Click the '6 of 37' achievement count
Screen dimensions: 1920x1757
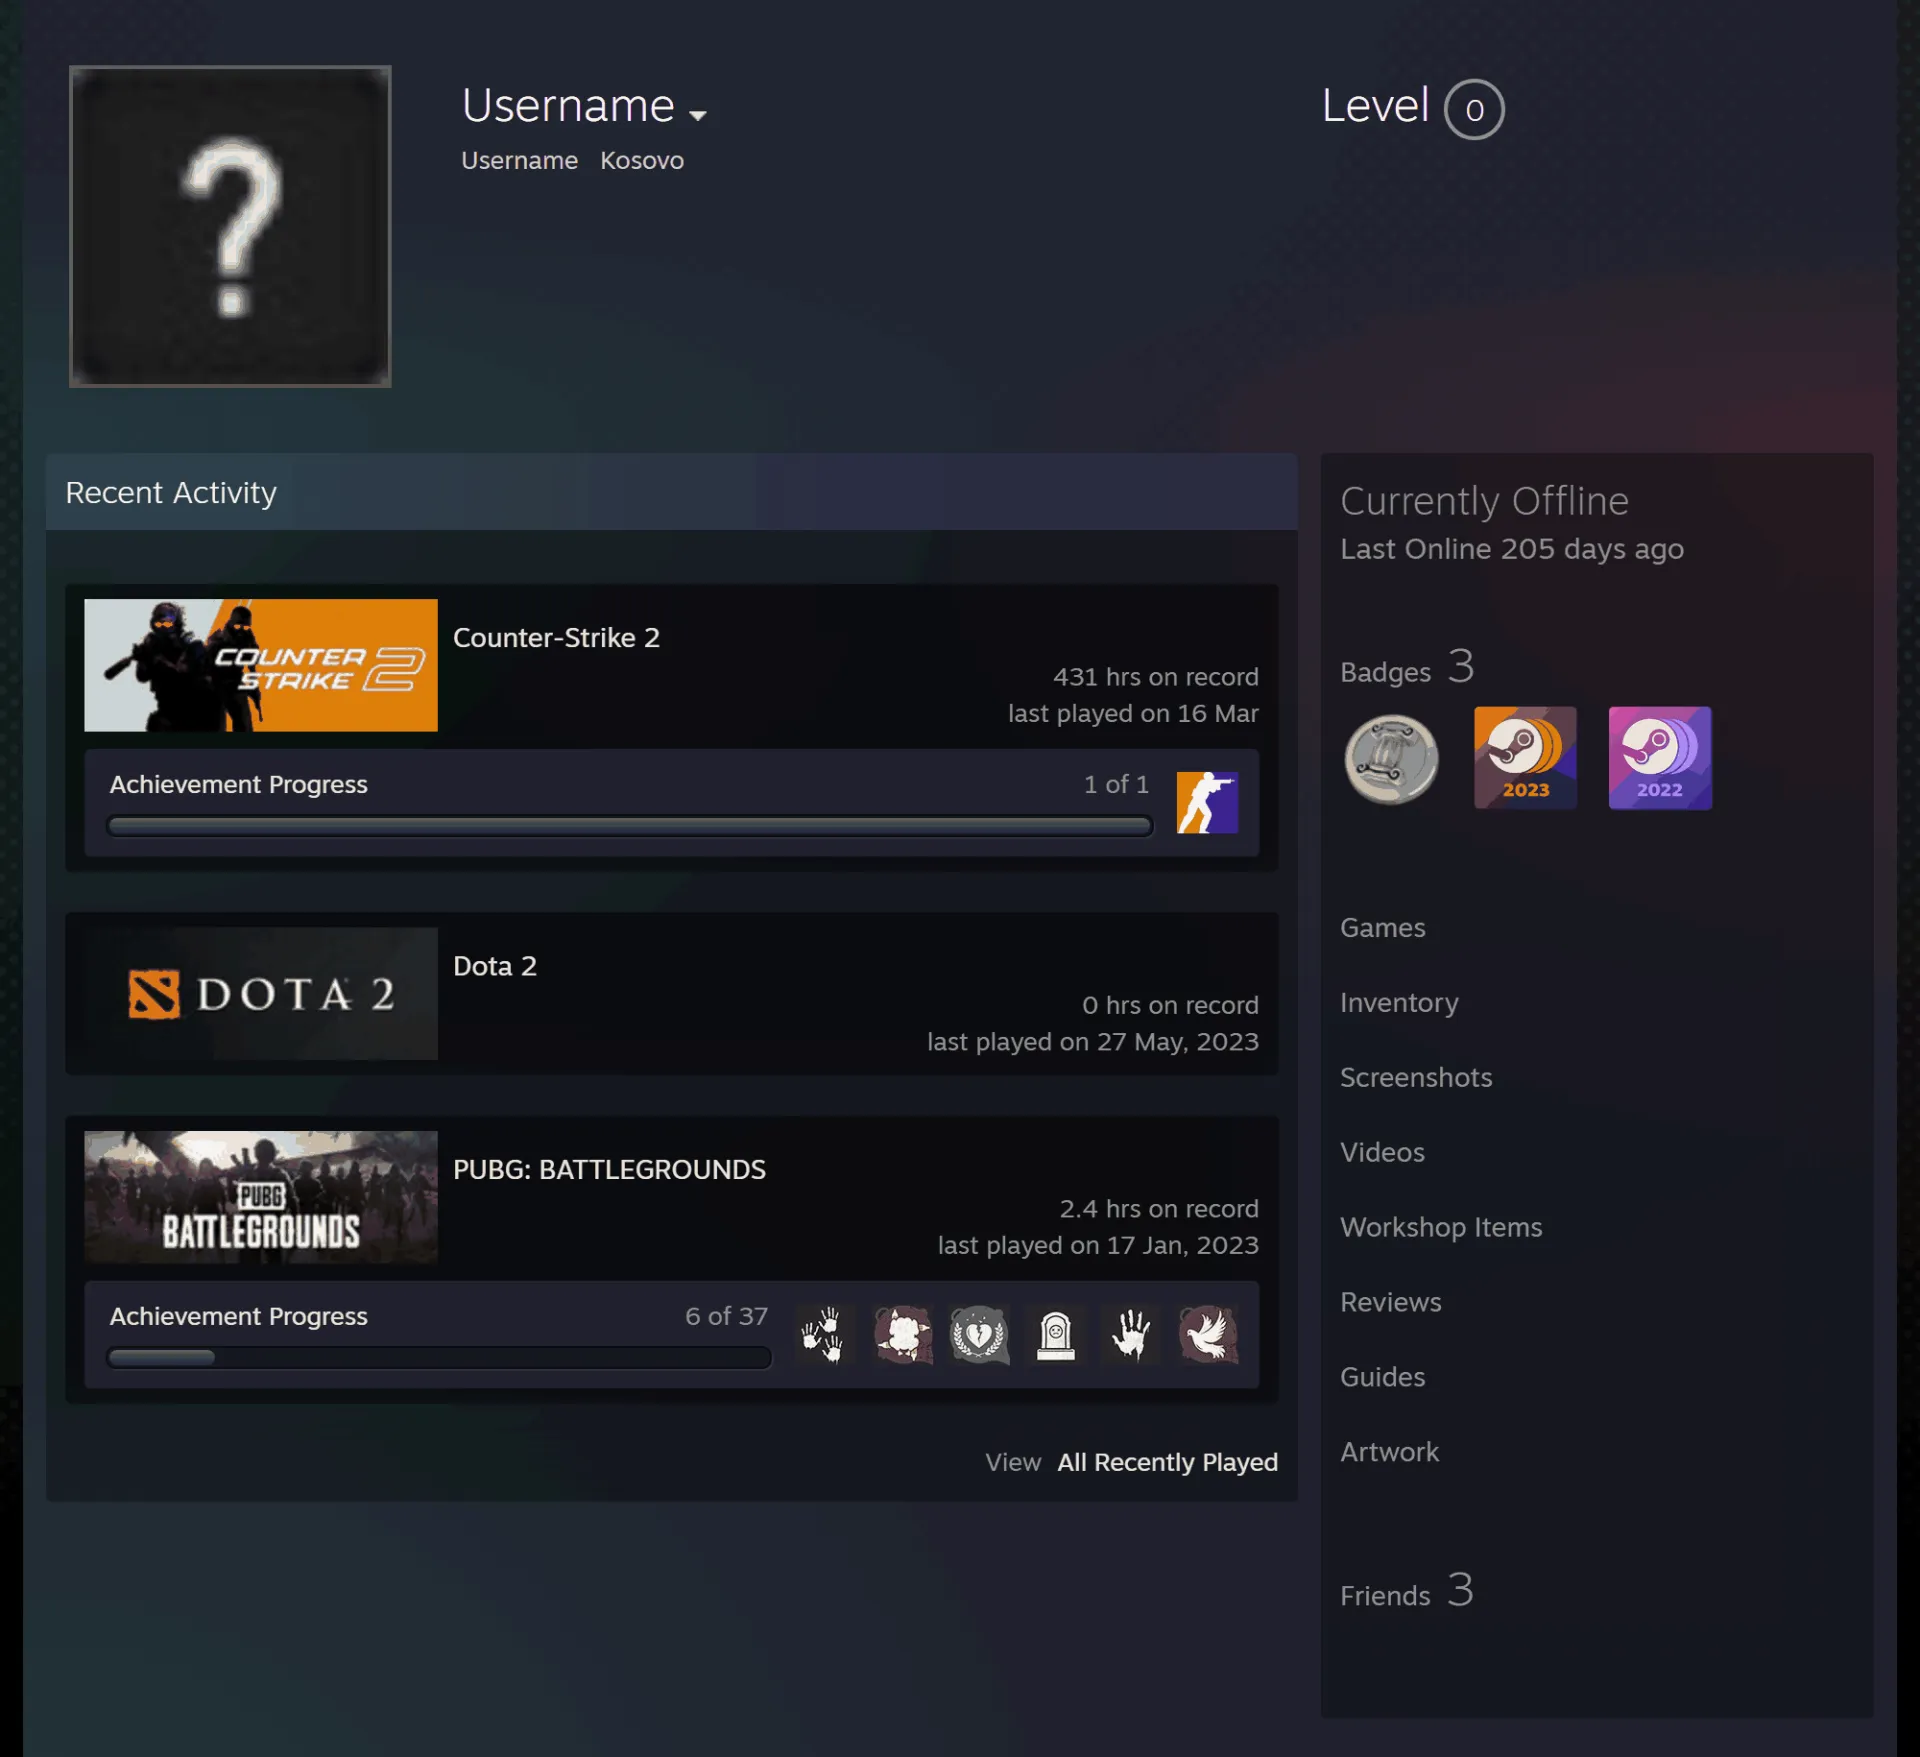(x=726, y=1317)
